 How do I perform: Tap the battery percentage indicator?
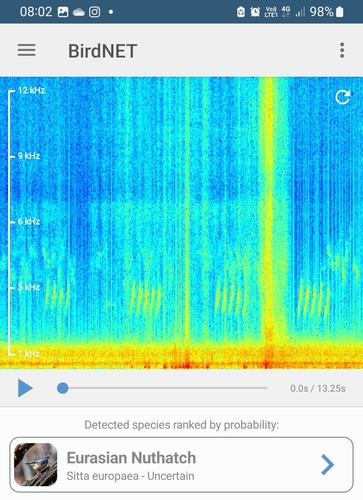click(321, 12)
